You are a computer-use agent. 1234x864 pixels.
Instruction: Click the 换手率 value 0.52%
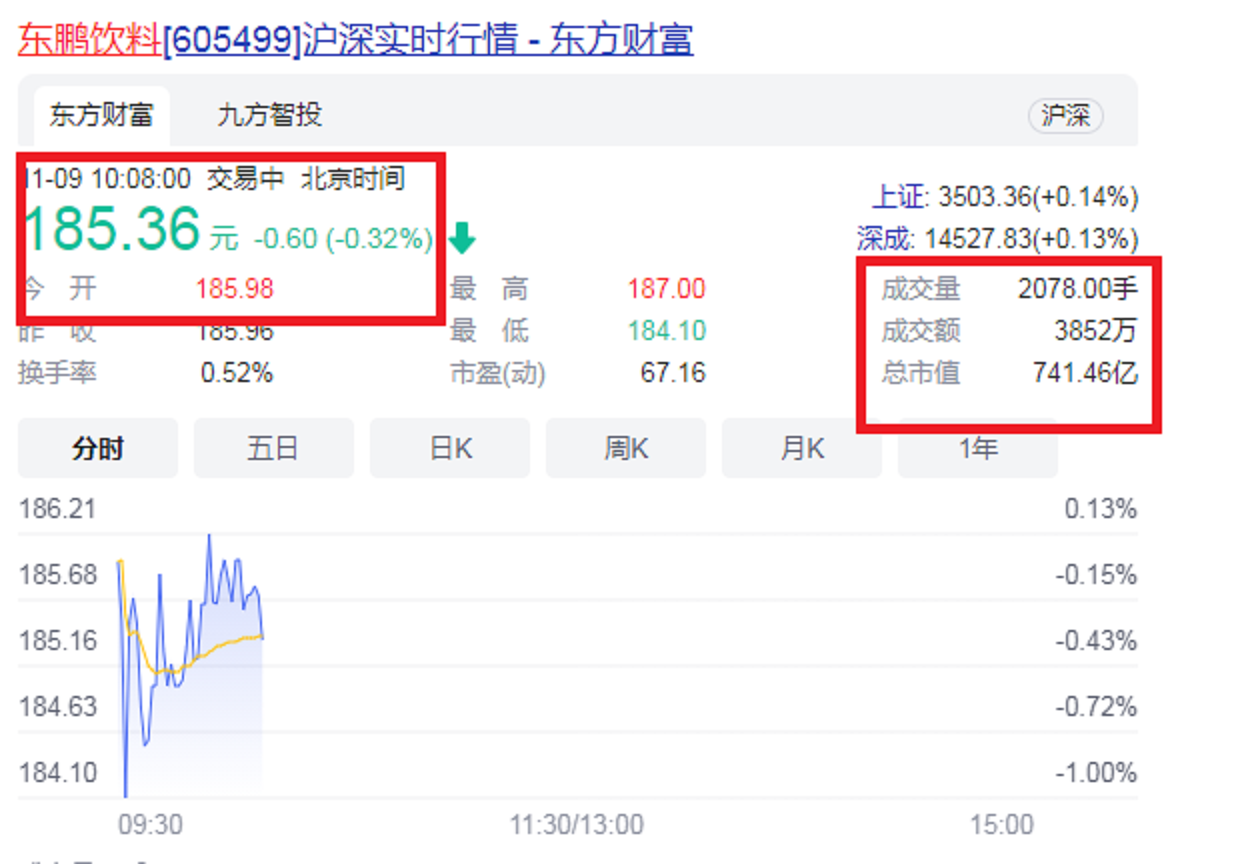tap(237, 373)
